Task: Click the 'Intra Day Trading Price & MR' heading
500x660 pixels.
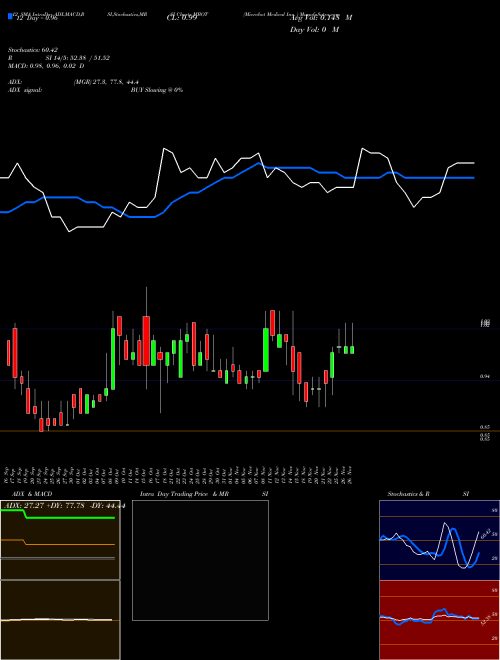Action: (184, 494)
